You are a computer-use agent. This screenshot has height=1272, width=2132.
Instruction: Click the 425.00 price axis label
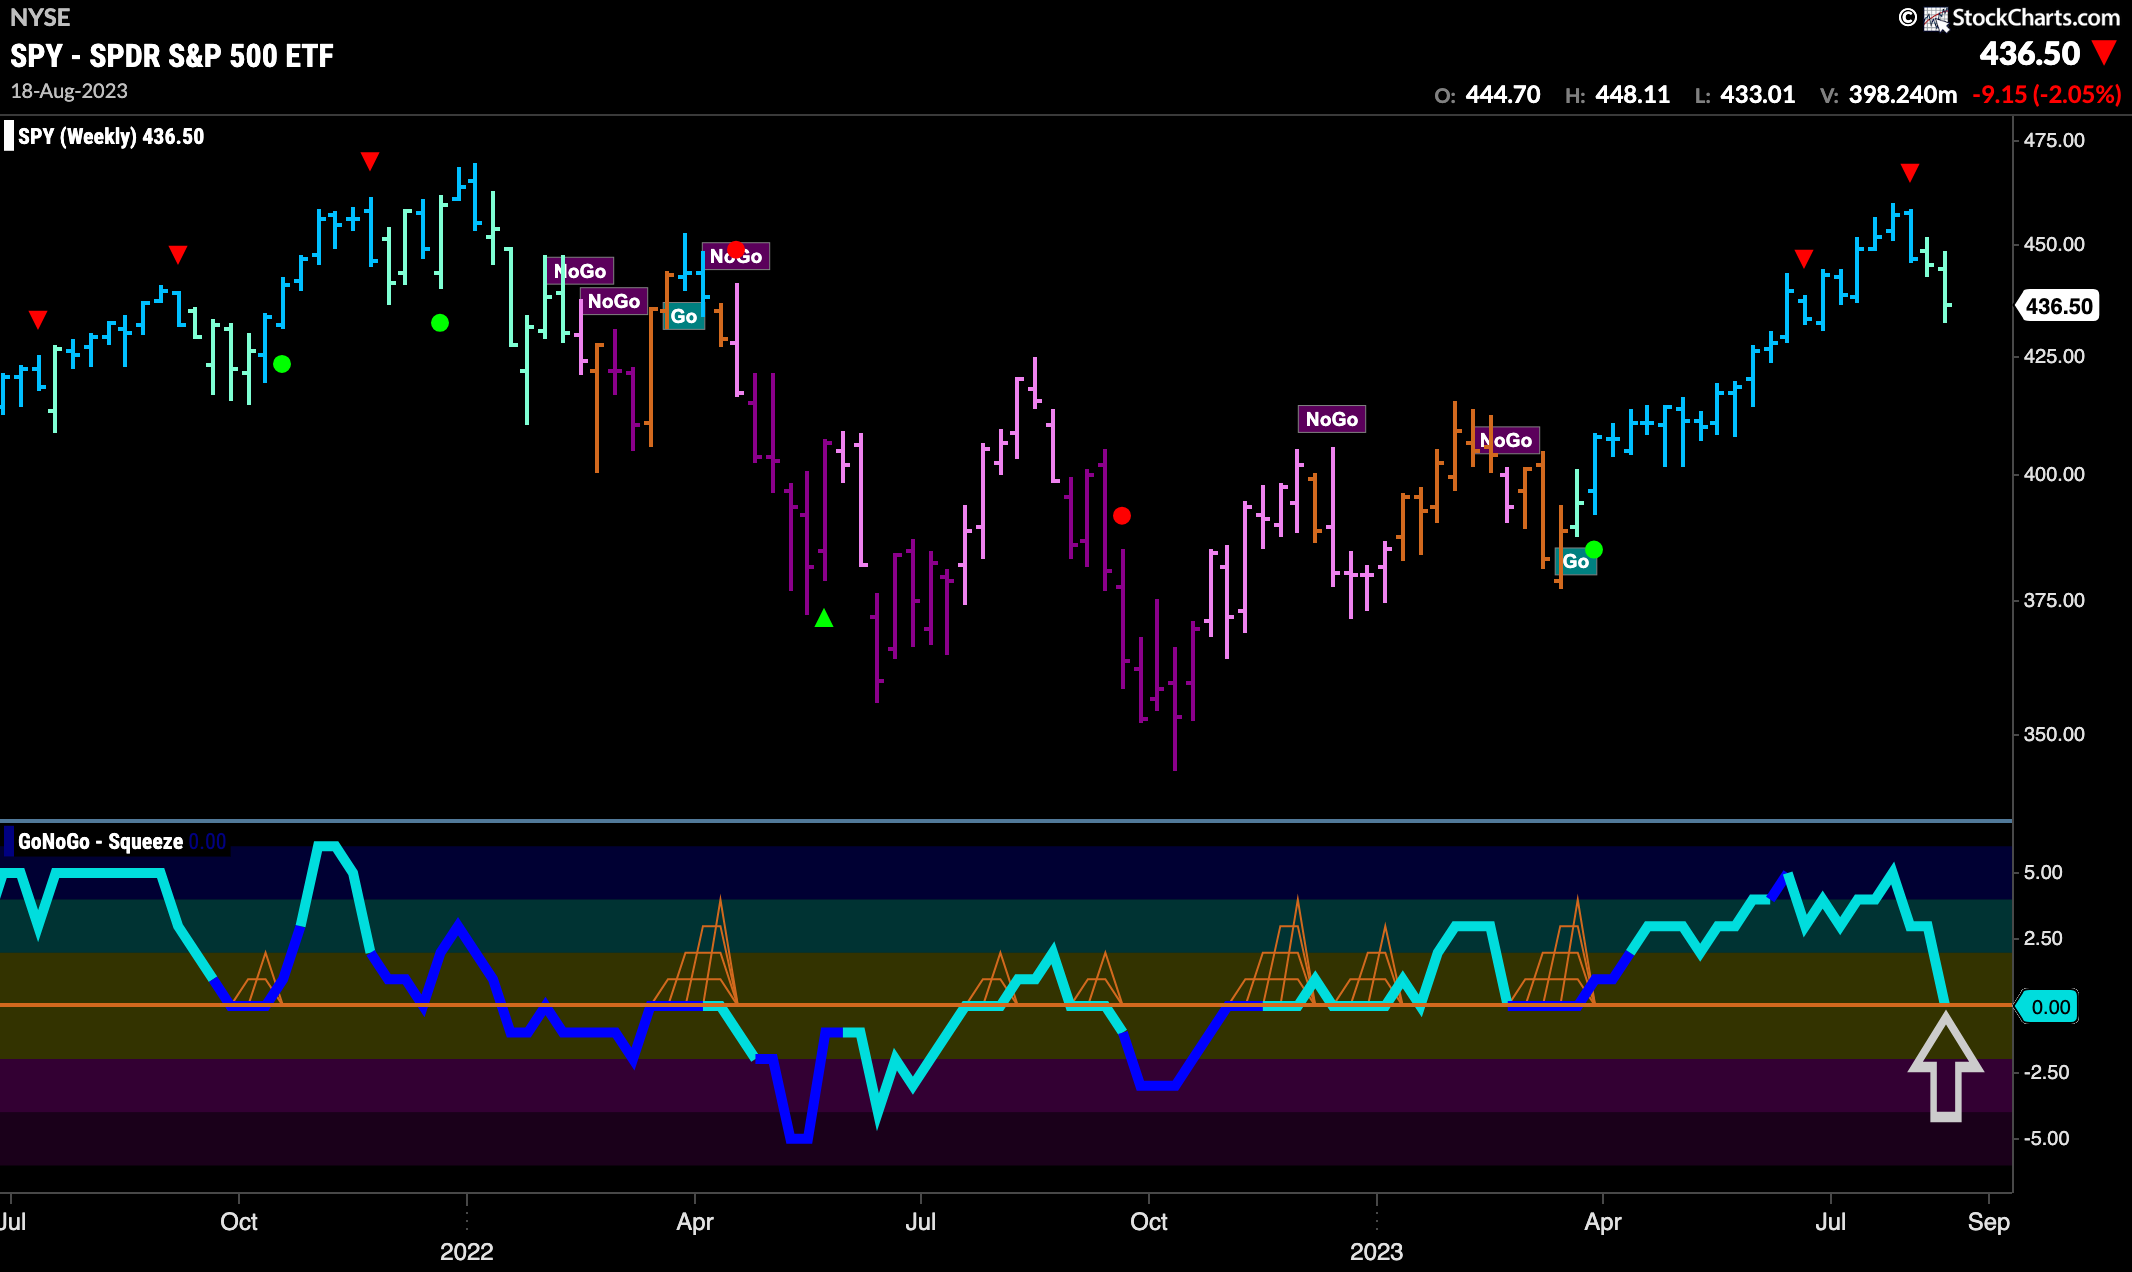2054,356
